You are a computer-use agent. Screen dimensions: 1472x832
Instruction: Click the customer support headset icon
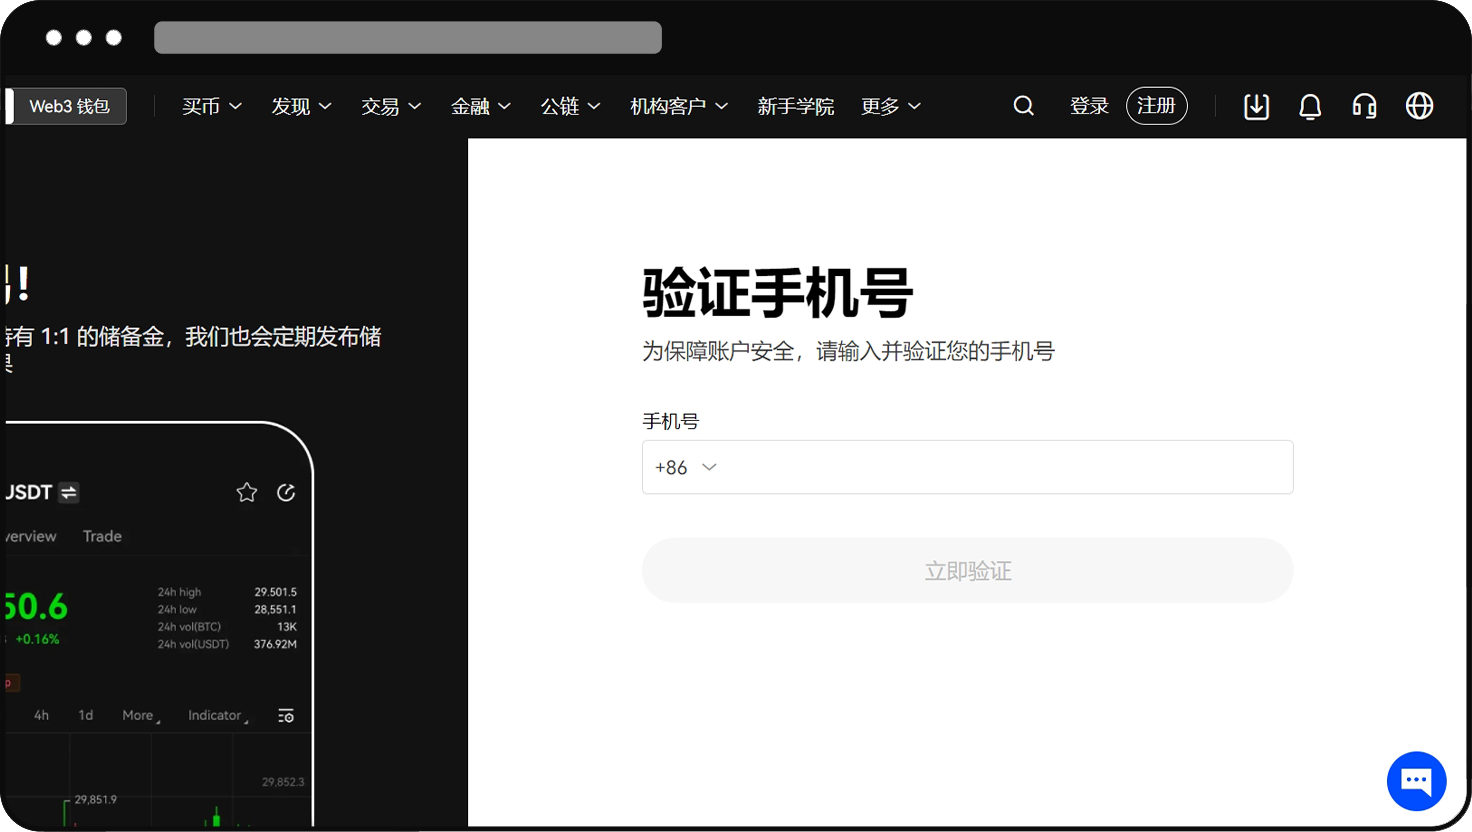1364,105
